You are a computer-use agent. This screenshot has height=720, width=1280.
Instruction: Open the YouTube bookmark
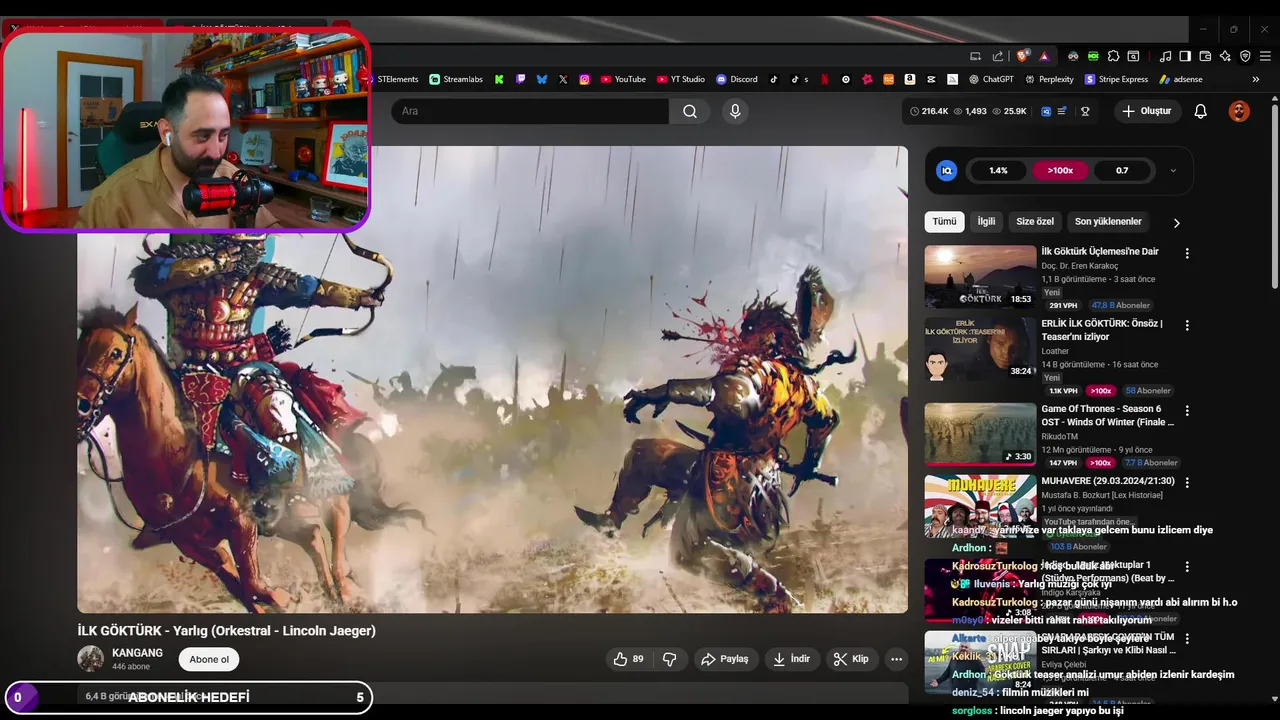(x=623, y=79)
